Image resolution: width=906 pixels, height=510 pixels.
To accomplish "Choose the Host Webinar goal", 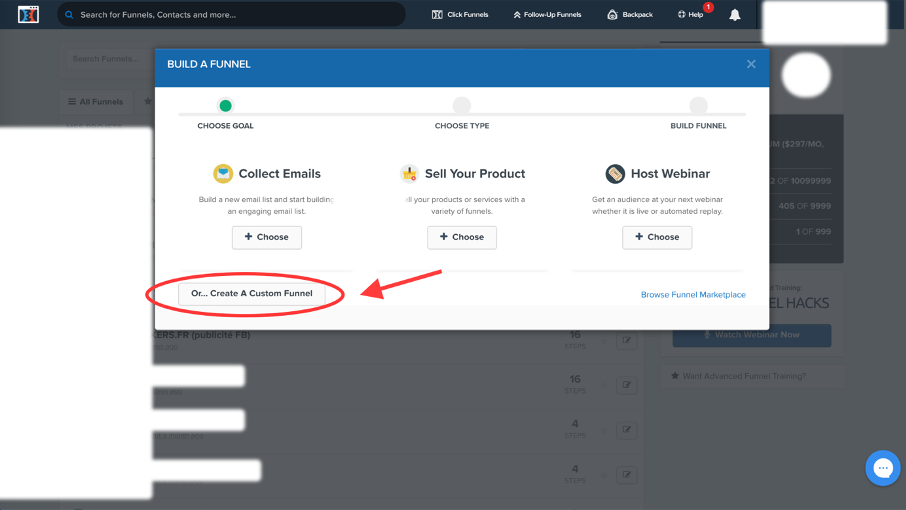I will pos(657,237).
